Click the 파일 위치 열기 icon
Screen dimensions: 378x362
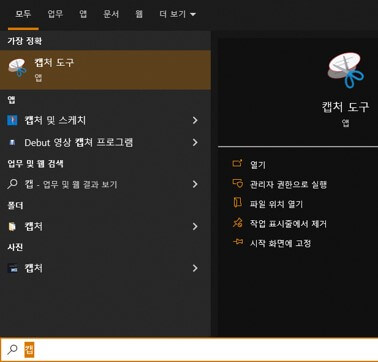click(237, 203)
